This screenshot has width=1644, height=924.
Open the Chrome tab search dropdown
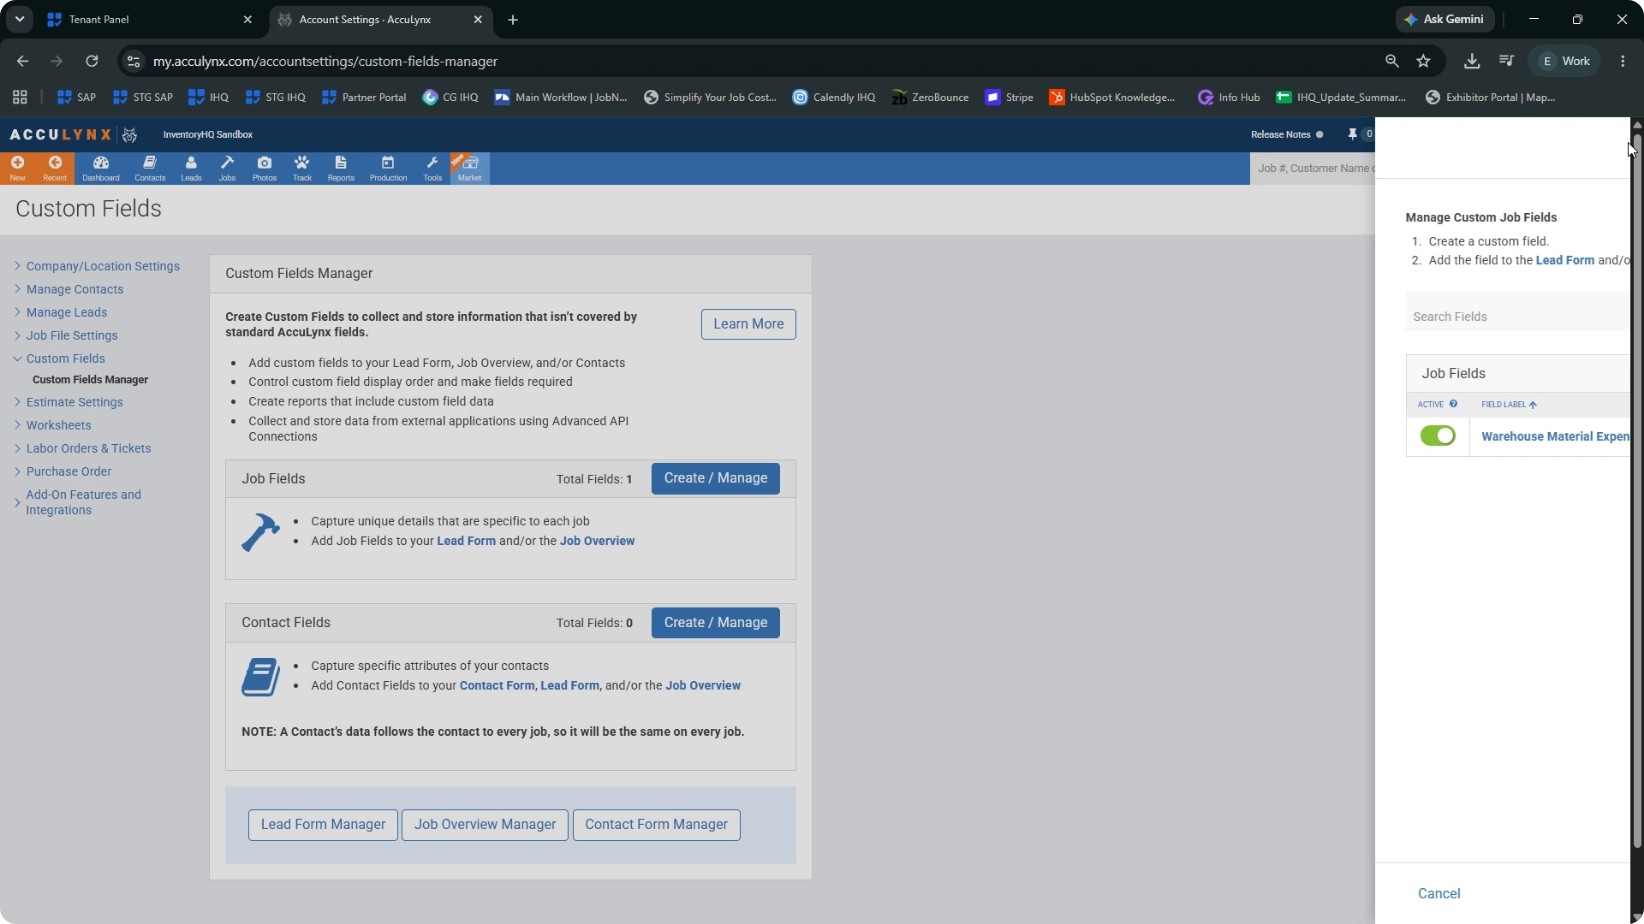(x=19, y=19)
